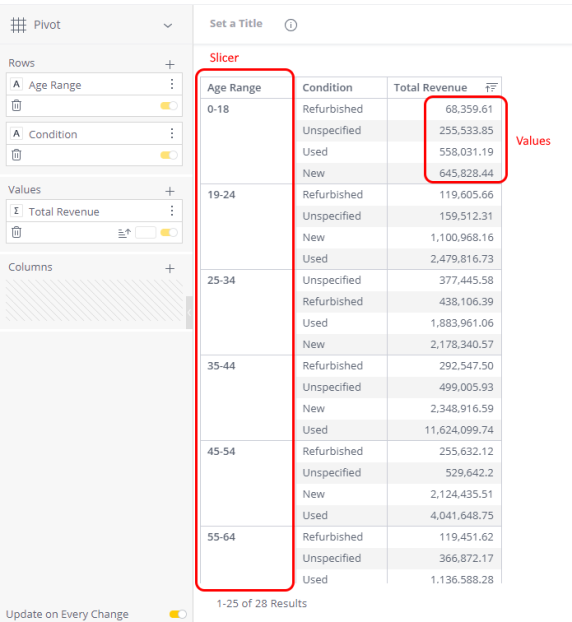Add a new field to Rows
The image size is (572, 622).
pos(170,64)
